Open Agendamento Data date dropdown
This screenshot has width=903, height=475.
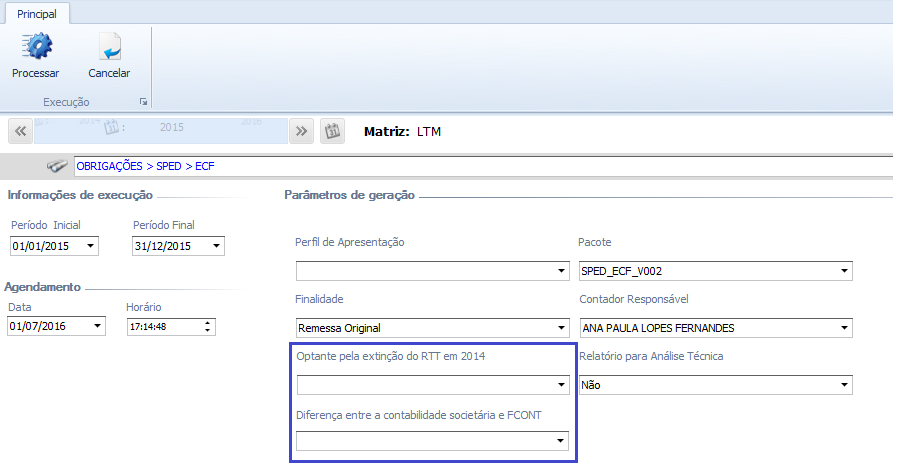click(97, 326)
